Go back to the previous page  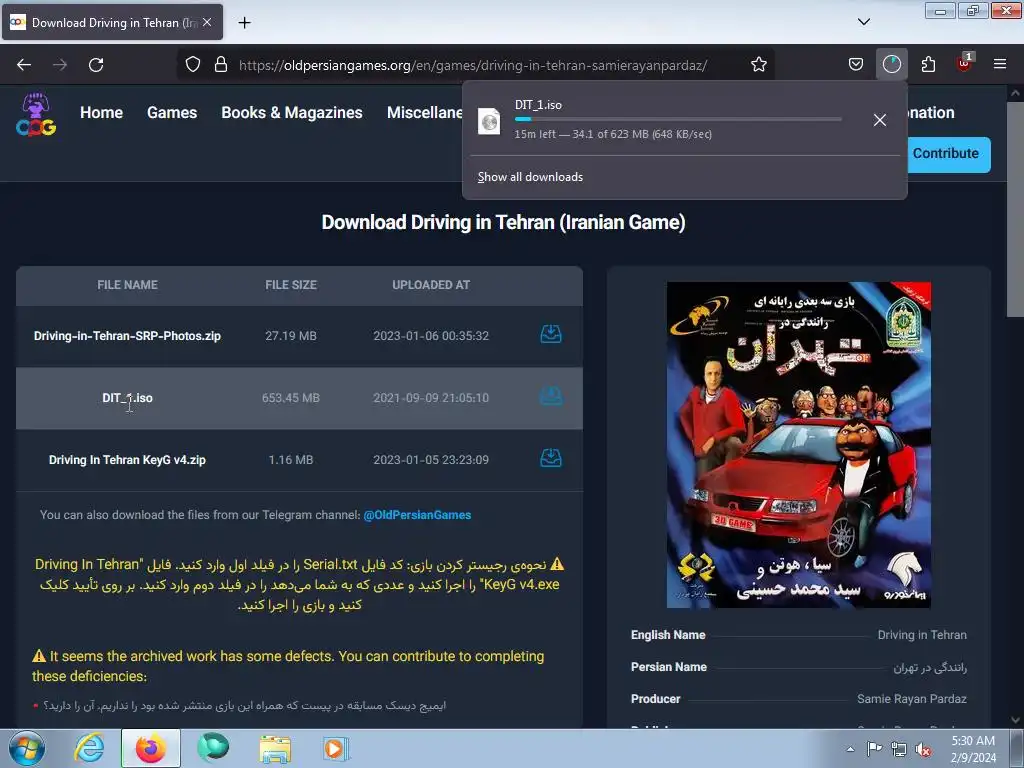click(24, 65)
